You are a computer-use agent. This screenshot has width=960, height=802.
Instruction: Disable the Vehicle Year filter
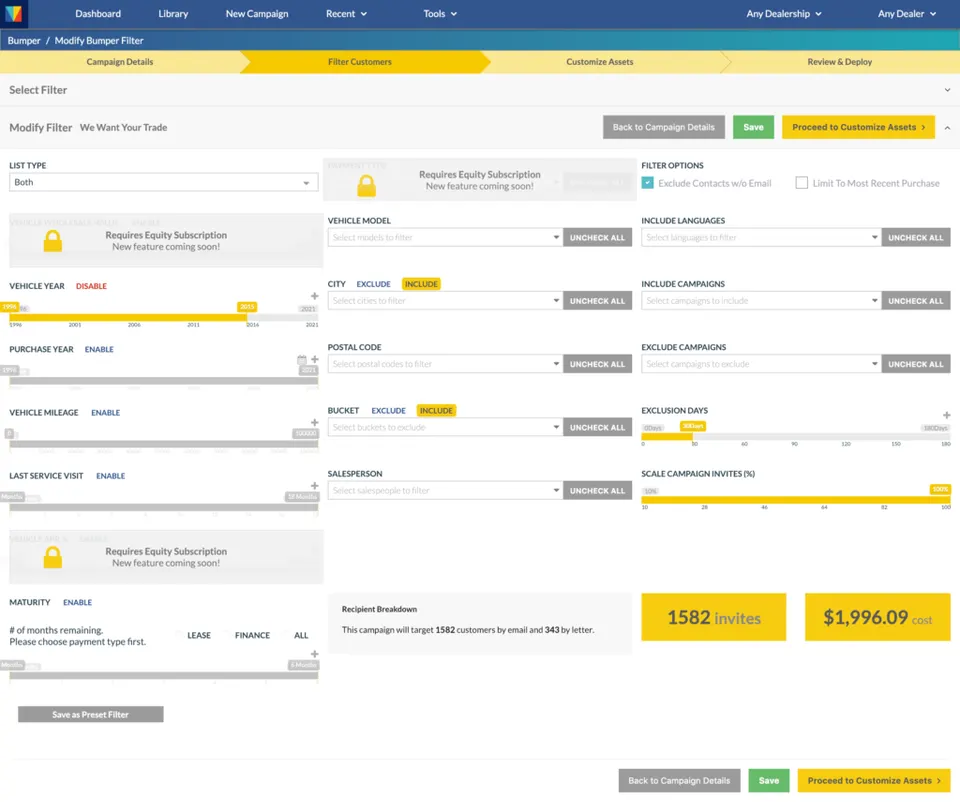tap(91, 286)
